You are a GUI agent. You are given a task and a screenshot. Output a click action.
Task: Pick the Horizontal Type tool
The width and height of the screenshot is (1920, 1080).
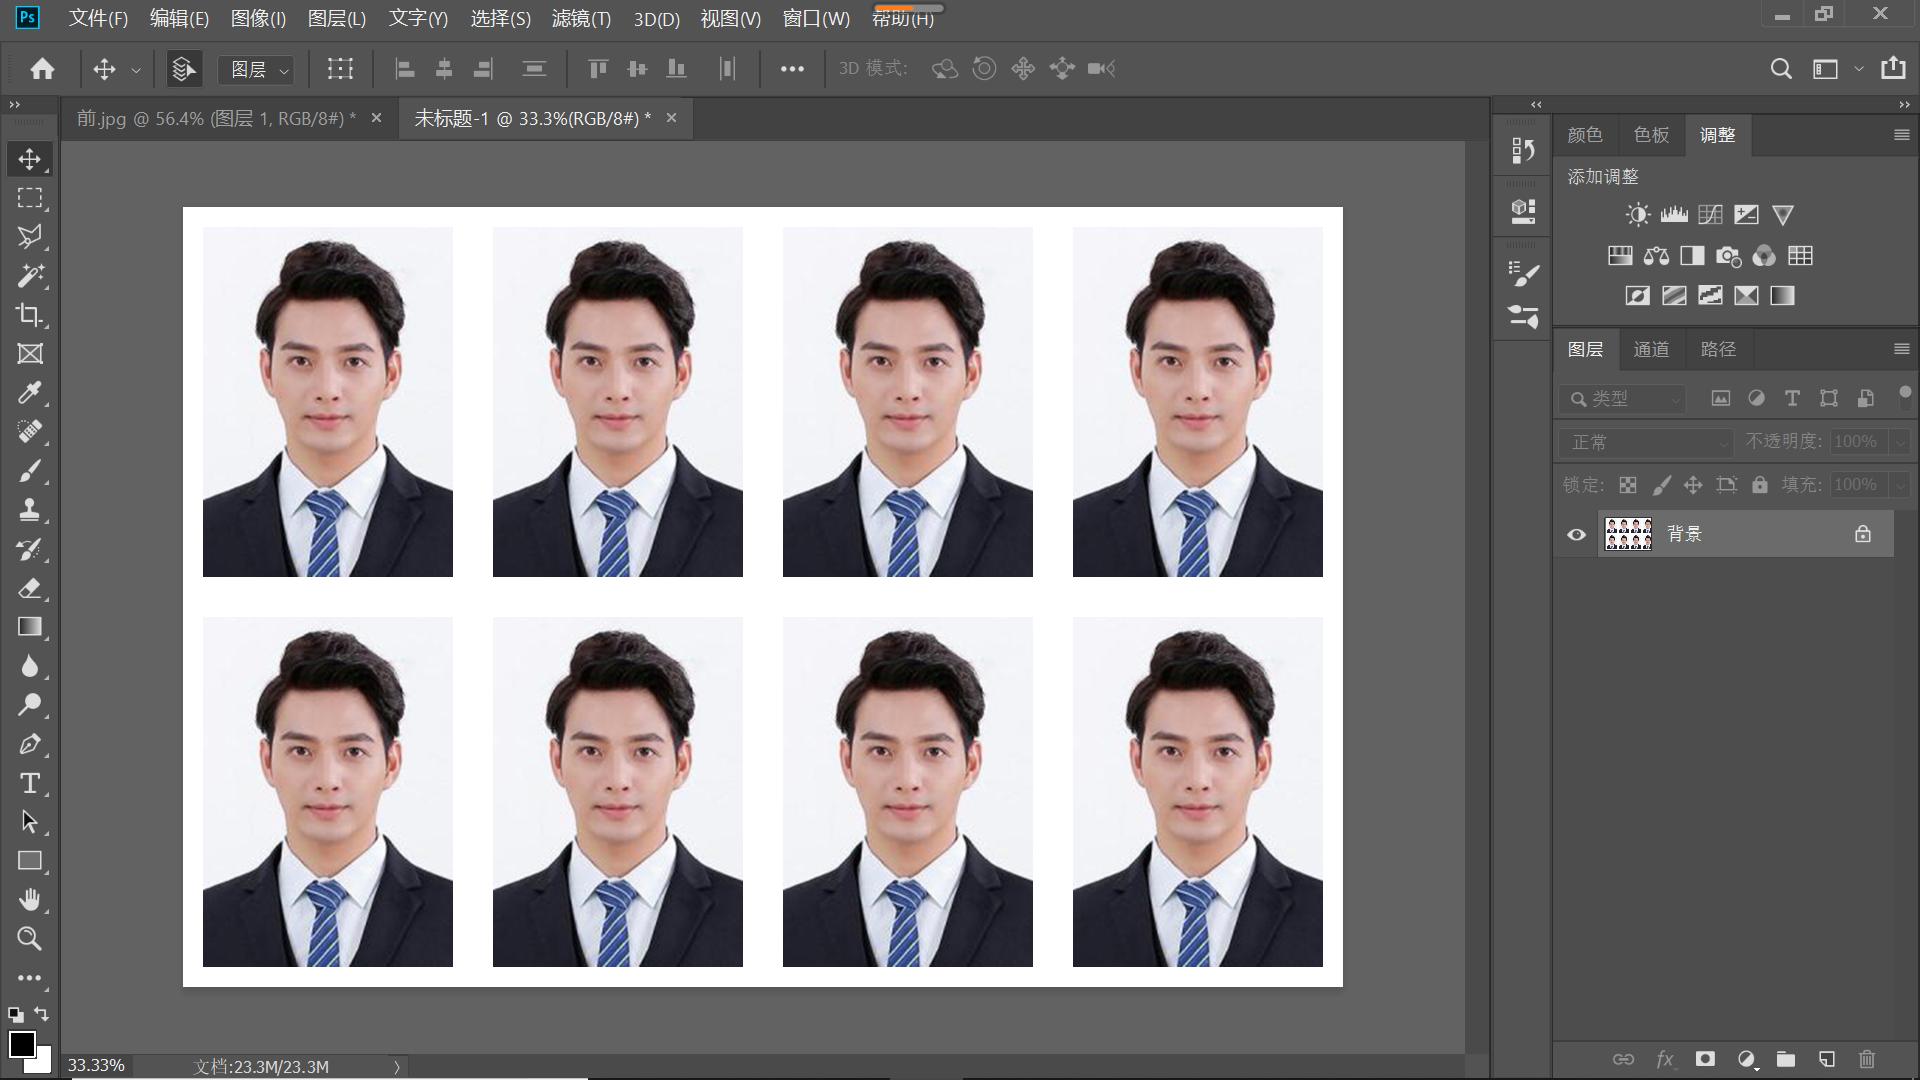click(29, 783)
